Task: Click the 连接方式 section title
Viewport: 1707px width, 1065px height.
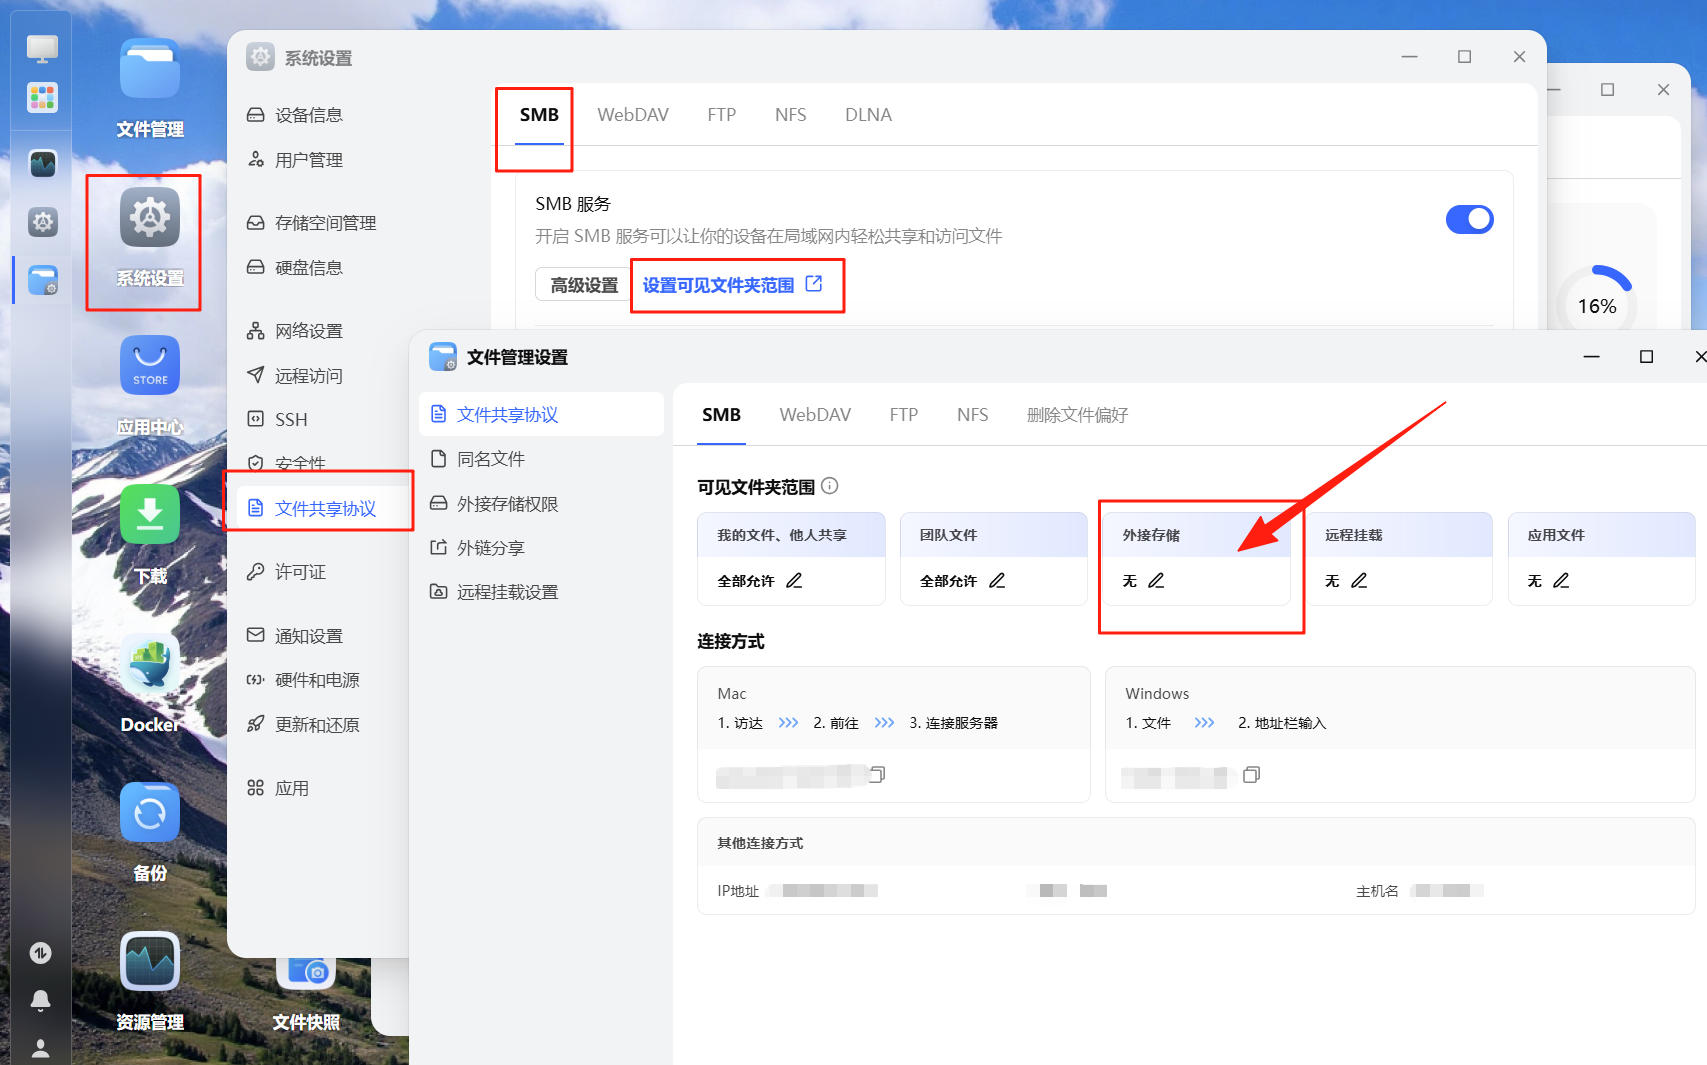Action: (730, 642)
